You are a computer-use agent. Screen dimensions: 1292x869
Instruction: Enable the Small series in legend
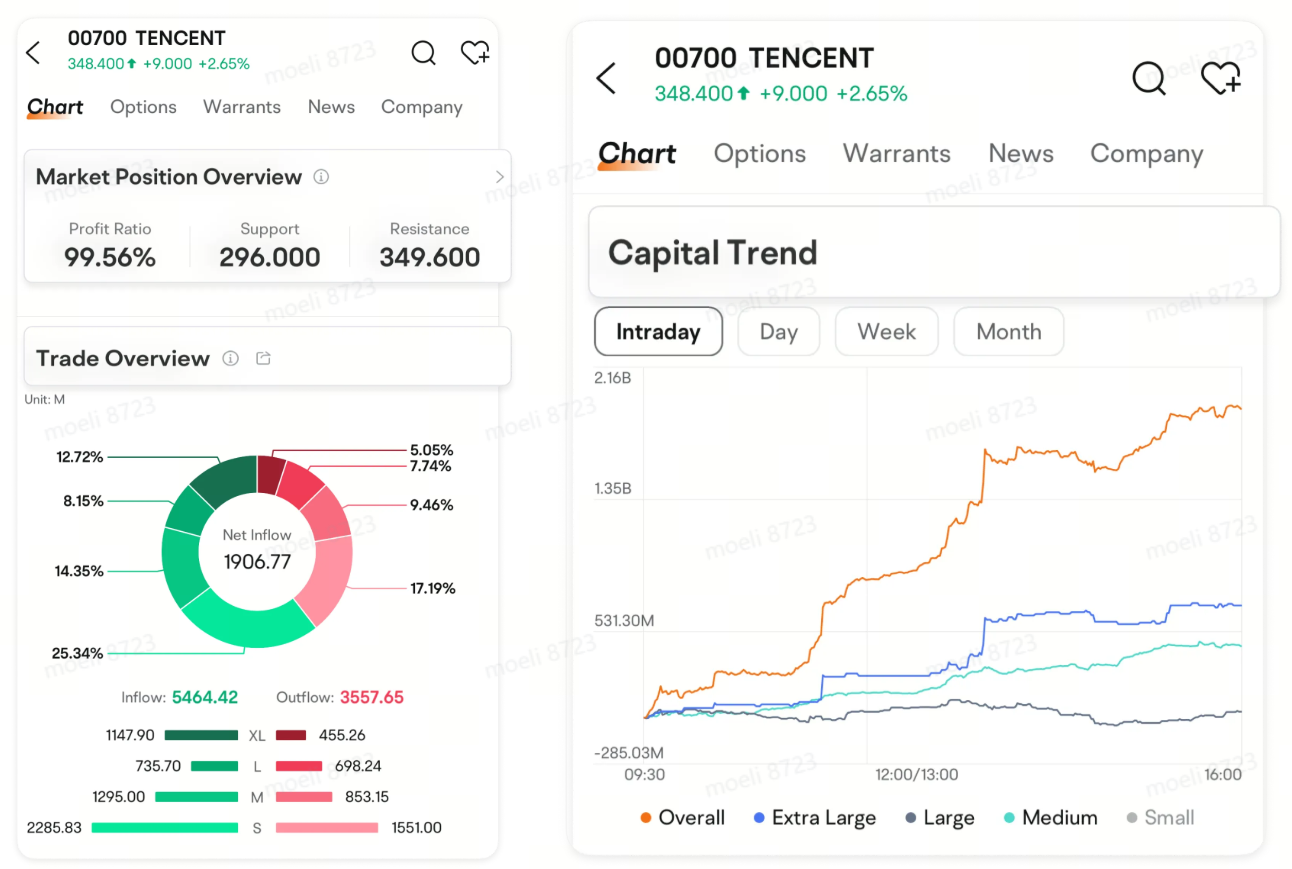[1160, 818]
